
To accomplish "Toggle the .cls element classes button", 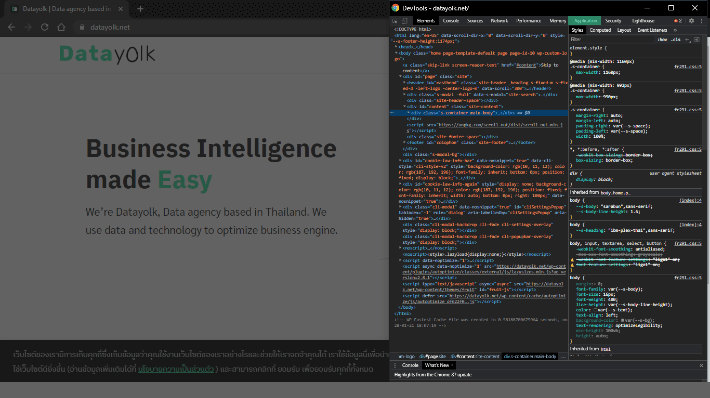I will click(676, 39).
